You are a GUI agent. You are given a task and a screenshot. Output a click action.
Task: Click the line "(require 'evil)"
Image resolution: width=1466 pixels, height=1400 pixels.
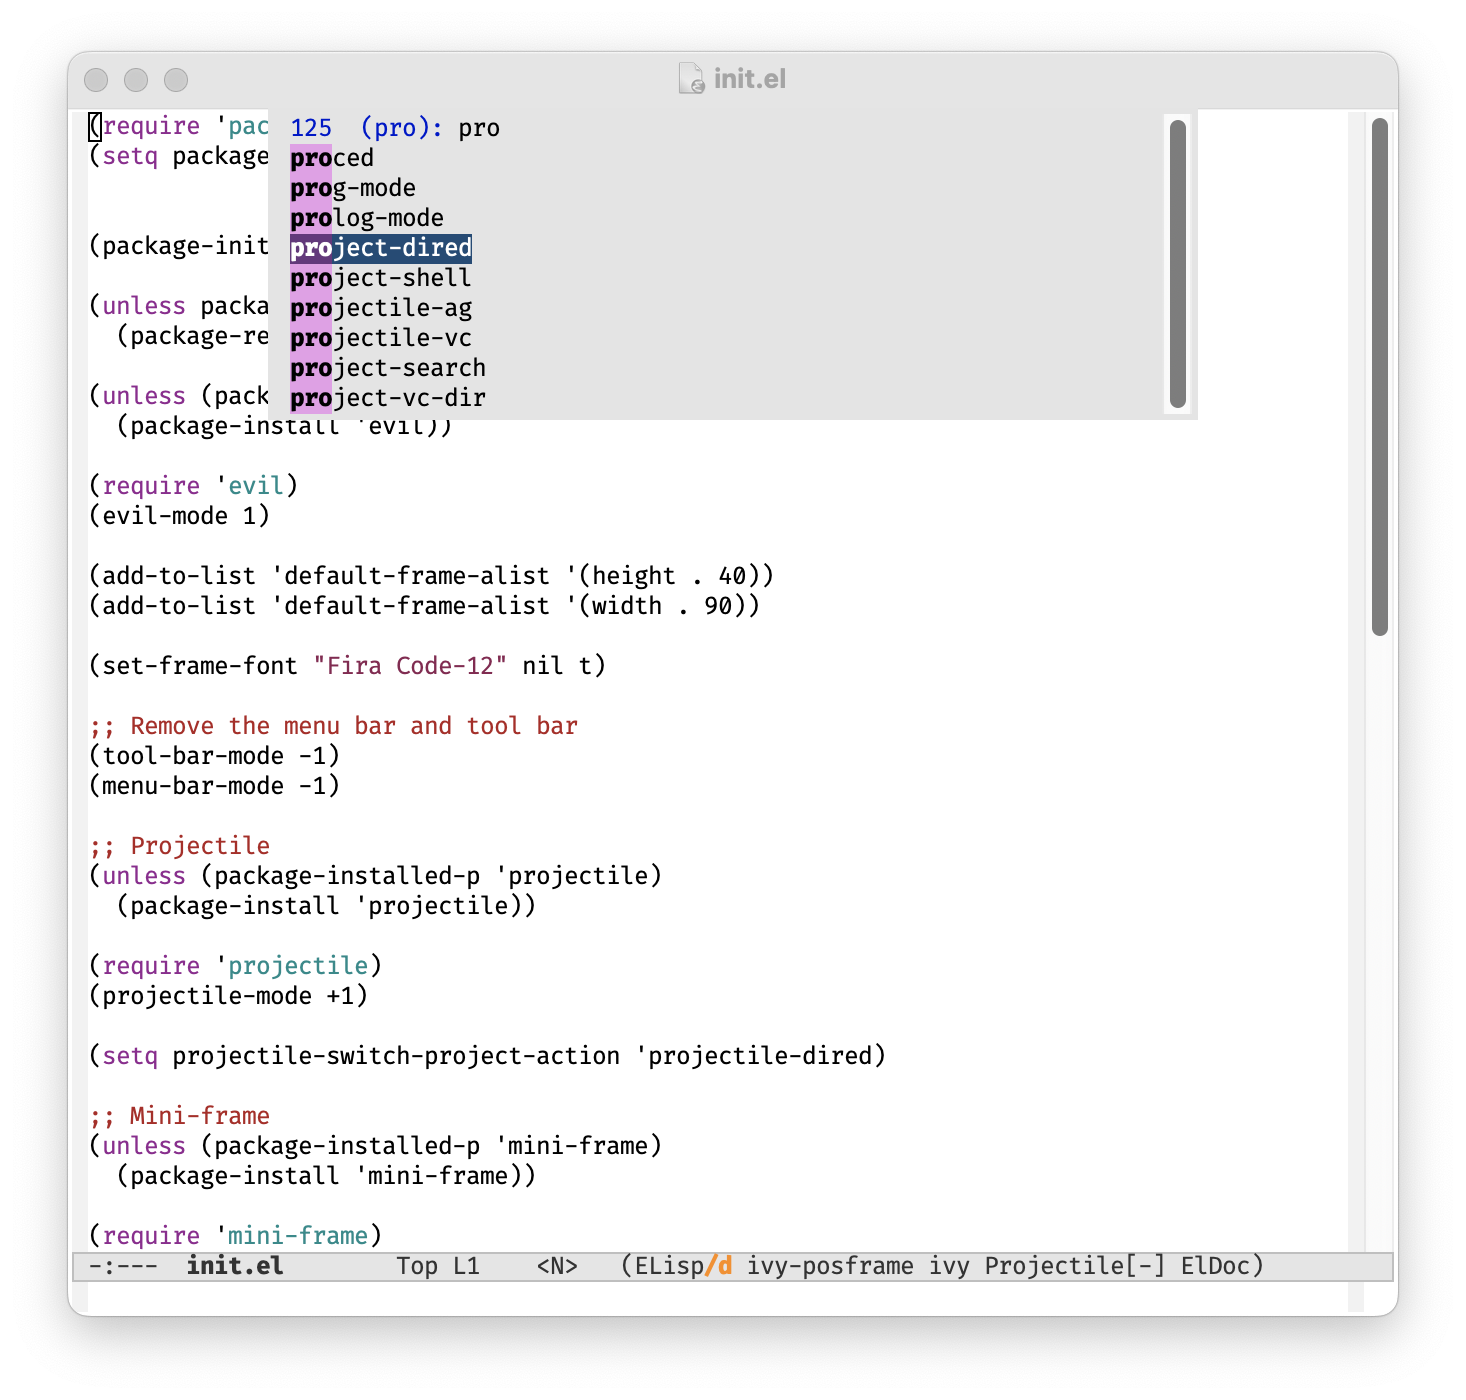point(193,486)
